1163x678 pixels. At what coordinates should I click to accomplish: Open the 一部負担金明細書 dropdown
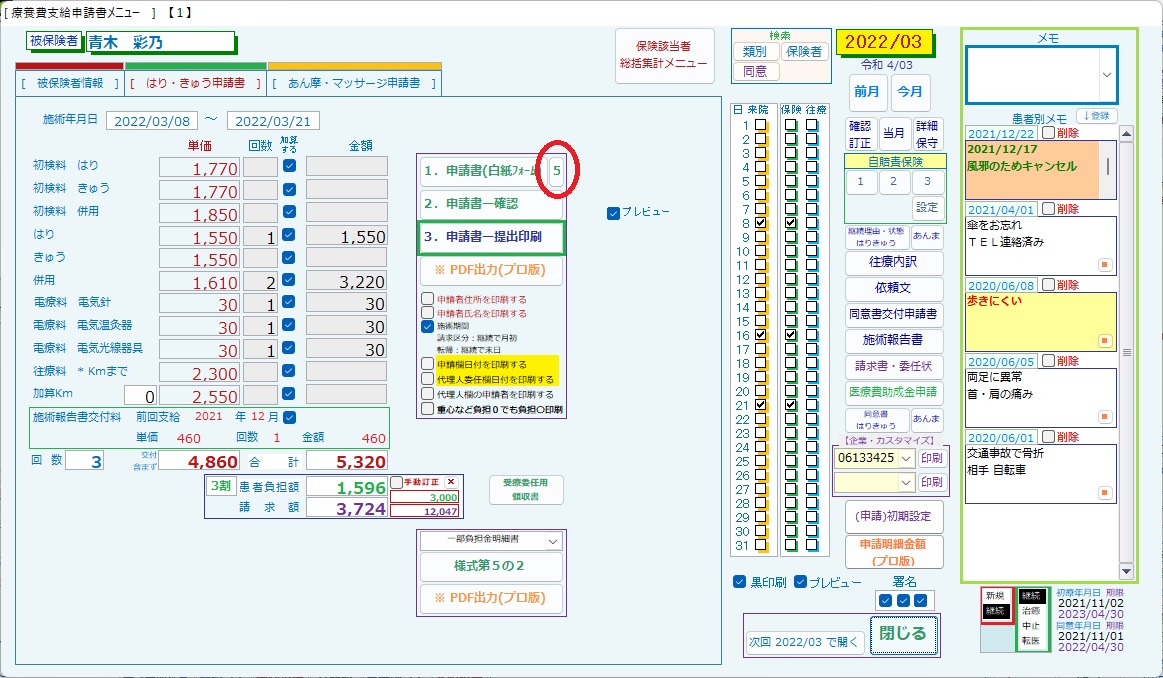point(553,542)
